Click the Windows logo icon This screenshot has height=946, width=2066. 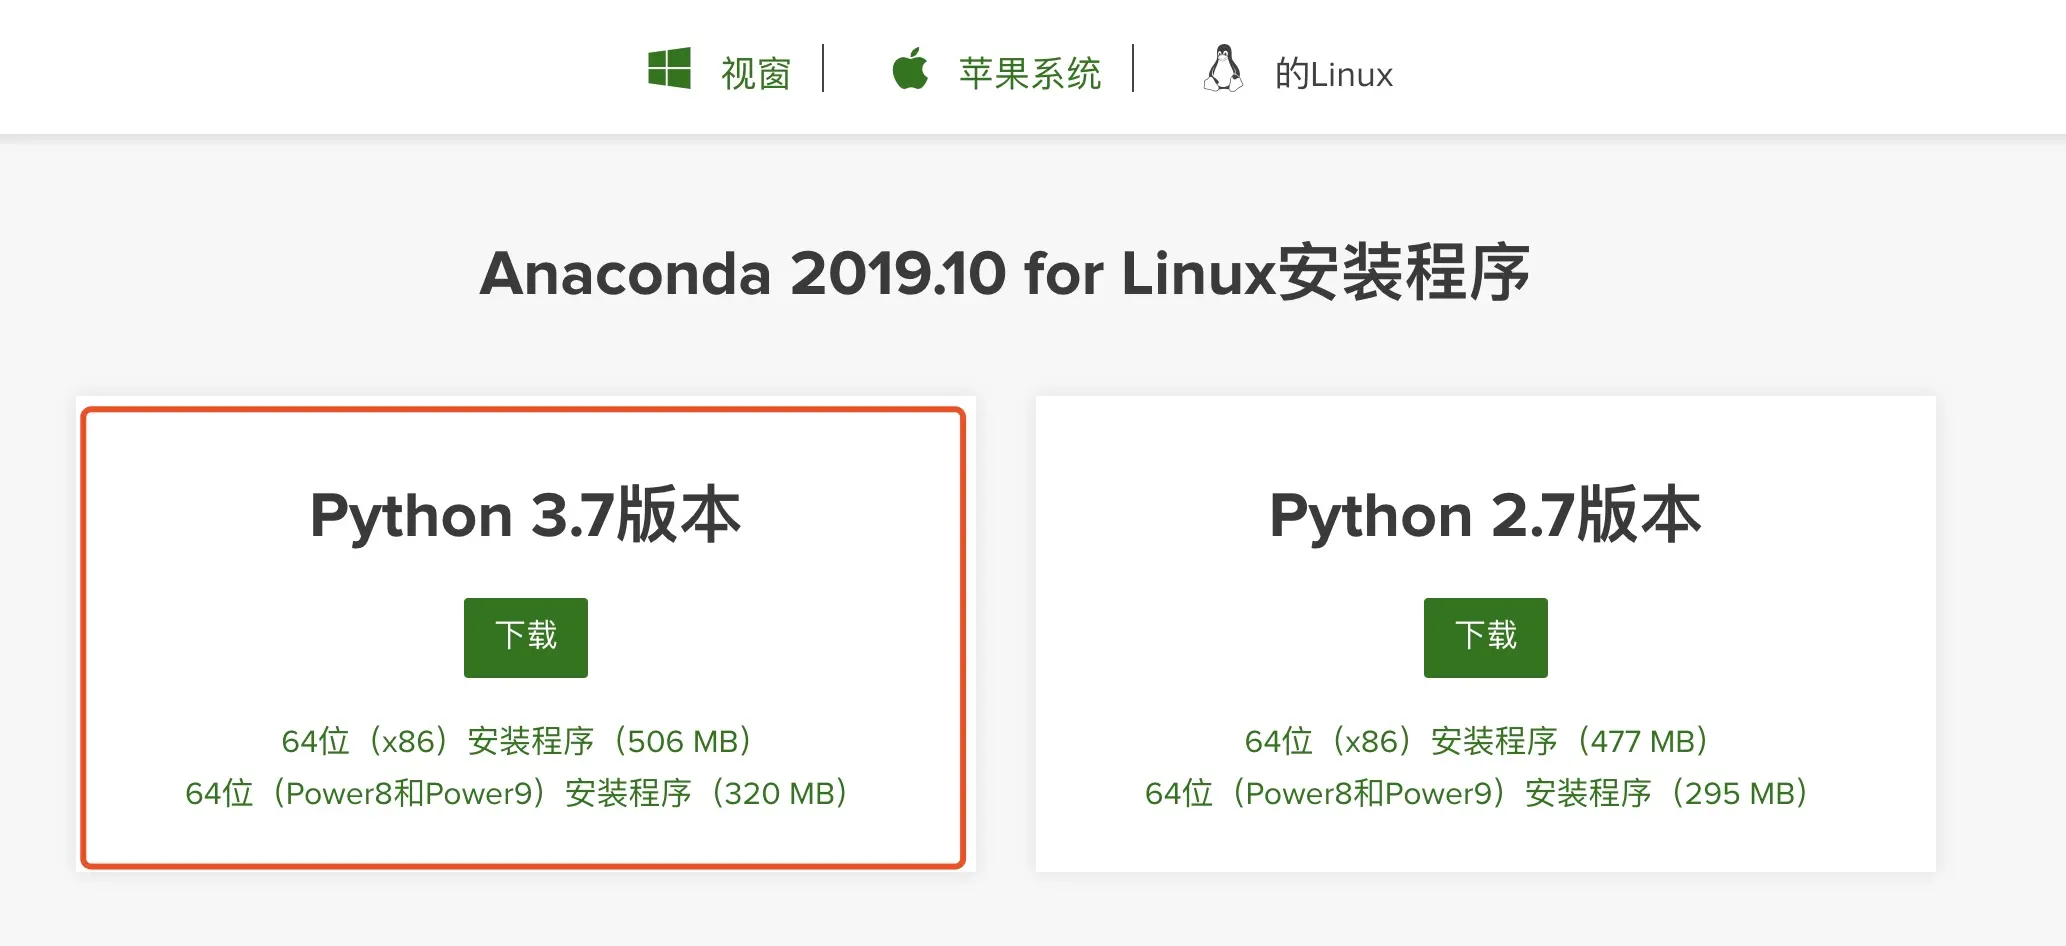click(669, 69)
